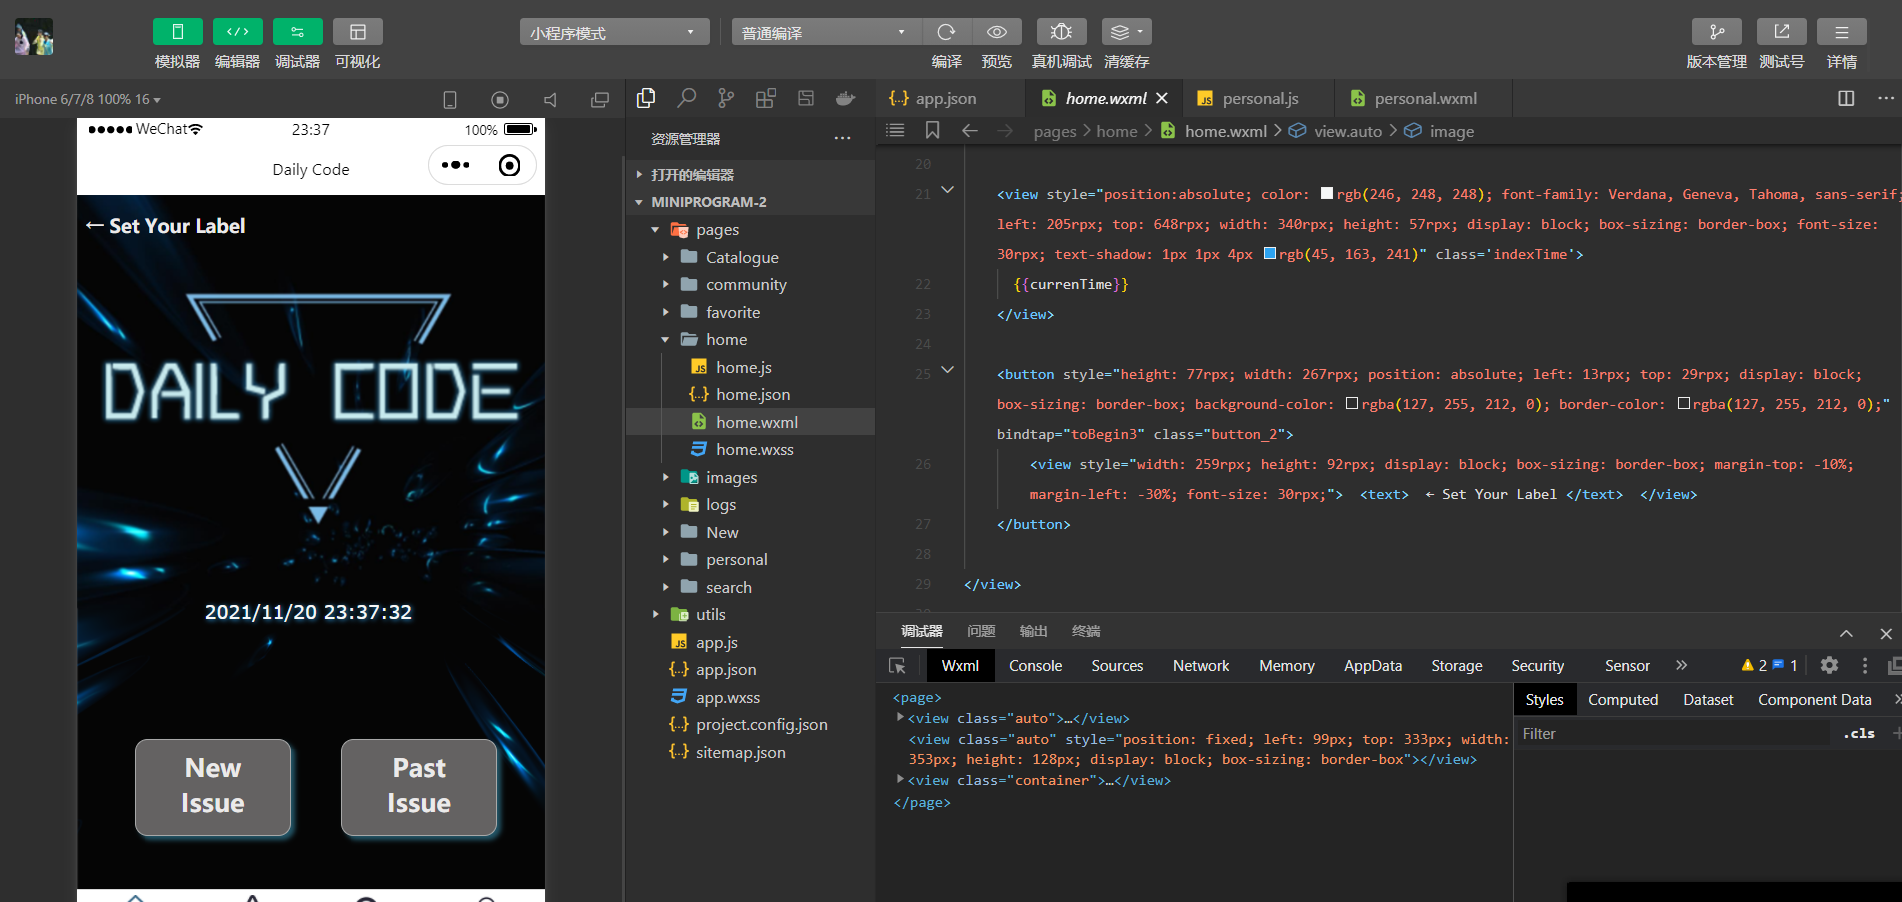Image resolution: width=1902 pixels, height=902 pixels.
Task: Collapse the MINIPROGRAM-2 project root
Action: click(750, 202)
